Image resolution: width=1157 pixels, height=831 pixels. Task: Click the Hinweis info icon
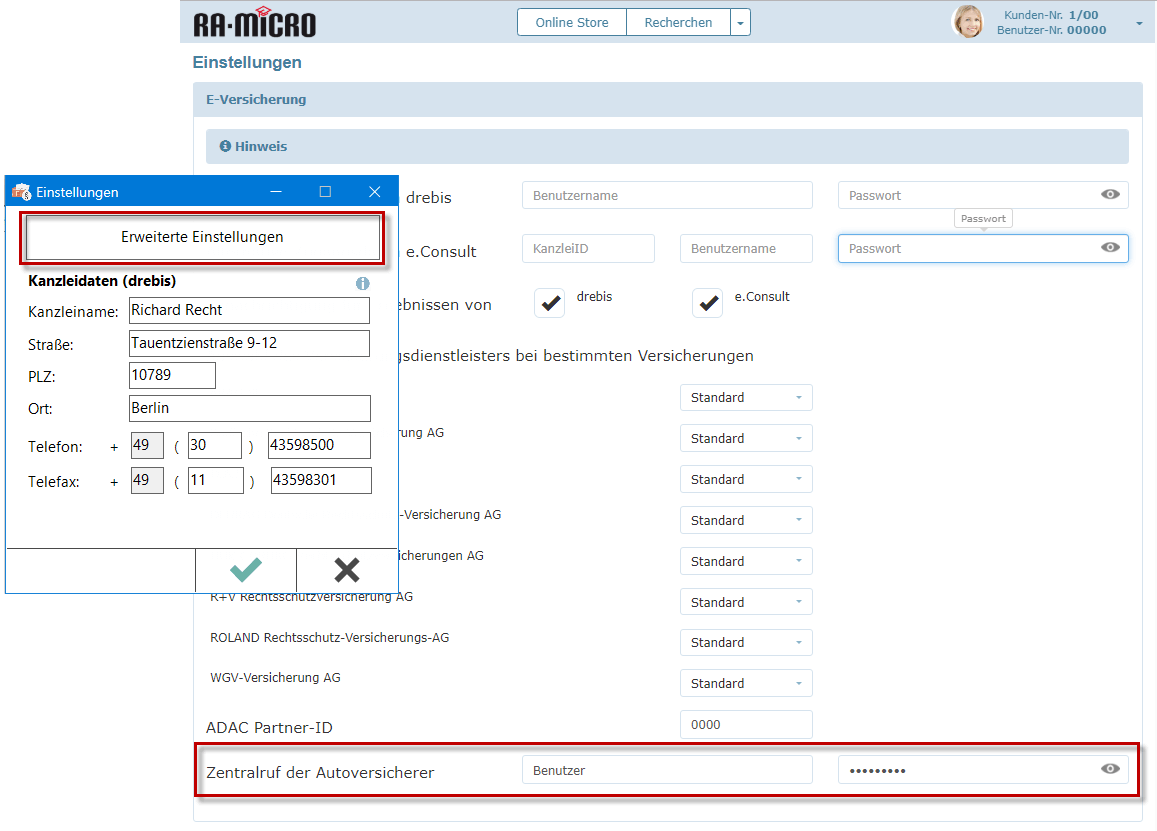pos(225,147)
